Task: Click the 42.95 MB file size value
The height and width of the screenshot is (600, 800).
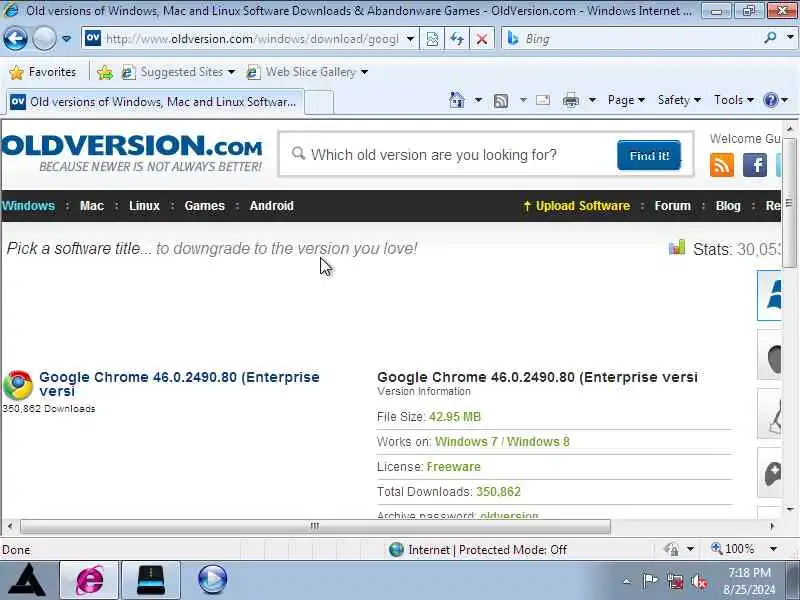Action: pos(455,417)
